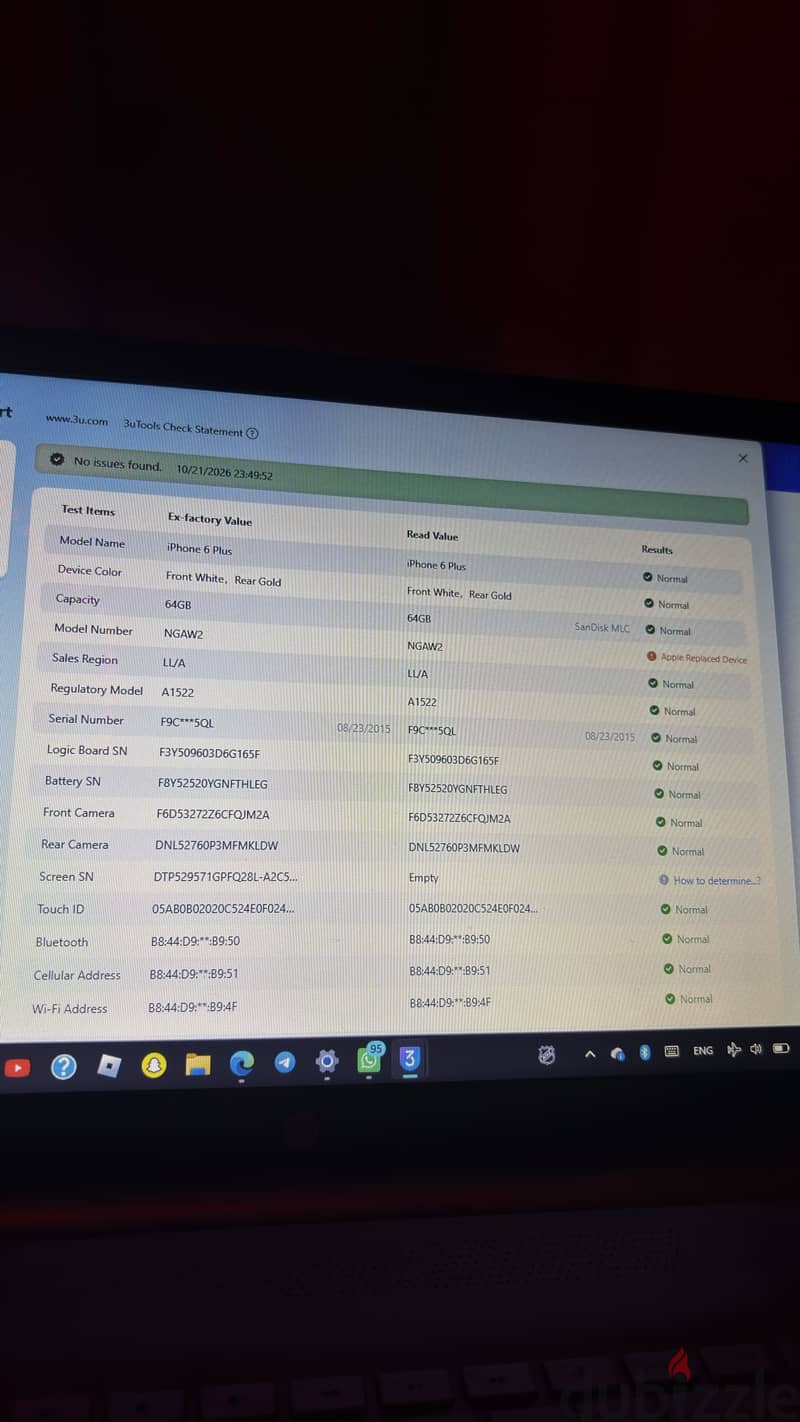Open Snapchat from the taskbar
The height and width of the screenshot is (1422, 800).
pyautogui.click(x=154, y=1066)
